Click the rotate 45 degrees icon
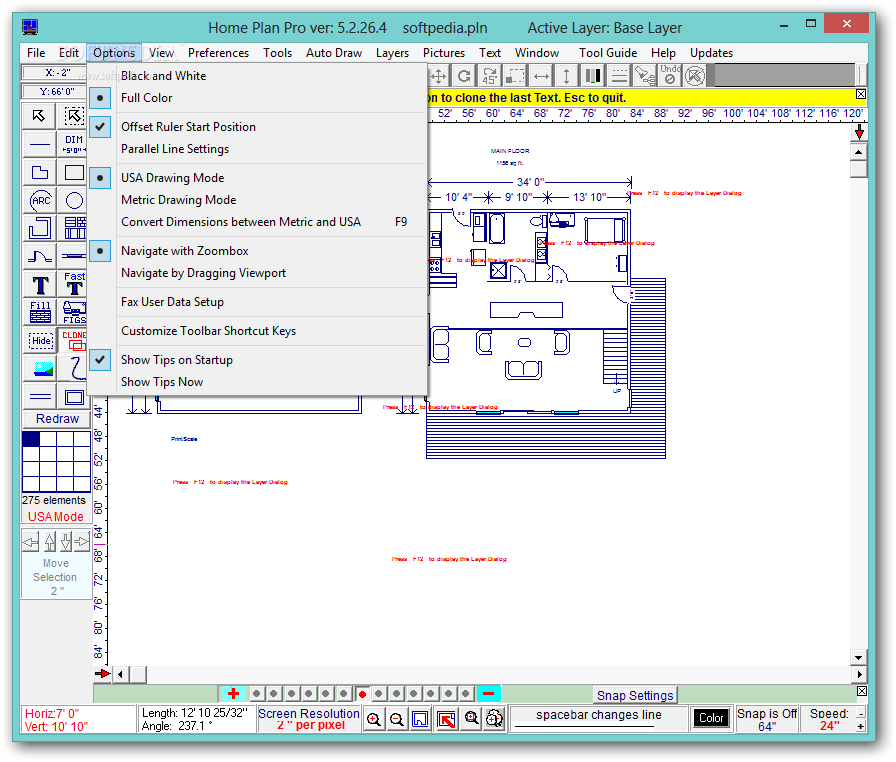The height and width of the screenshot is (762, 896). (x=490, y=75)
